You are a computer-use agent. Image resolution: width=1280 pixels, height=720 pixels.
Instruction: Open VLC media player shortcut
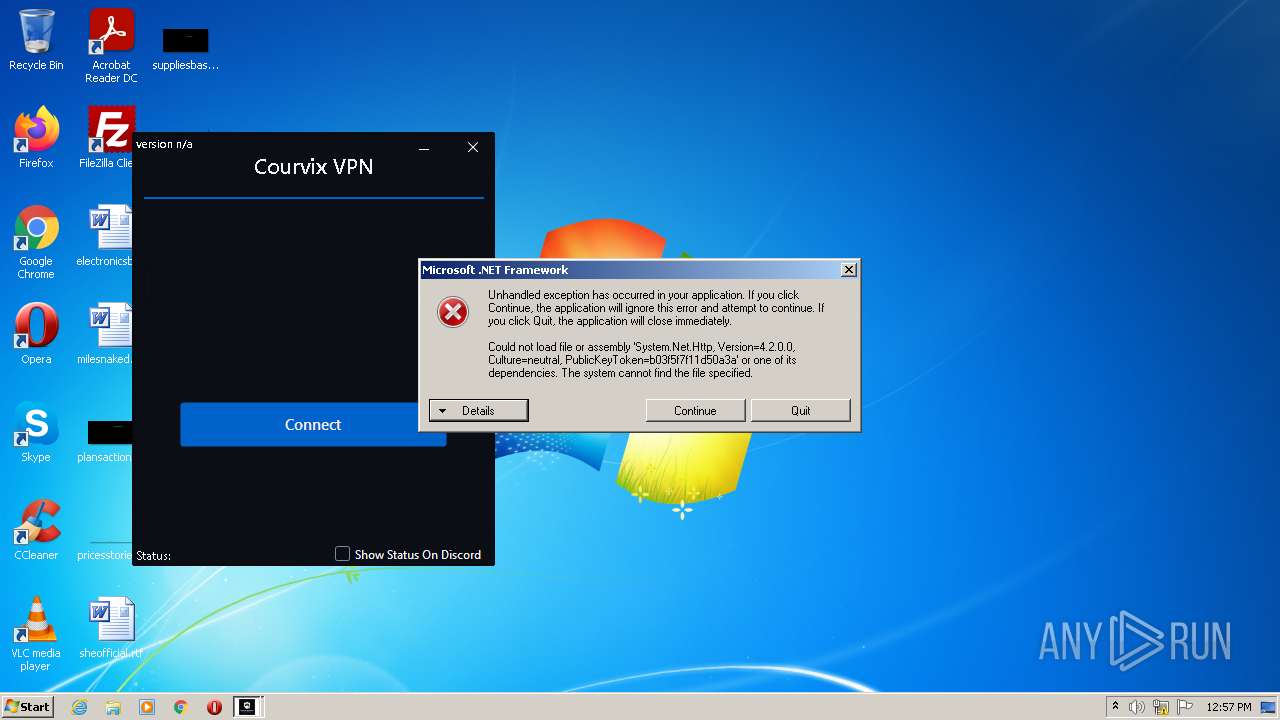point(36,634)
